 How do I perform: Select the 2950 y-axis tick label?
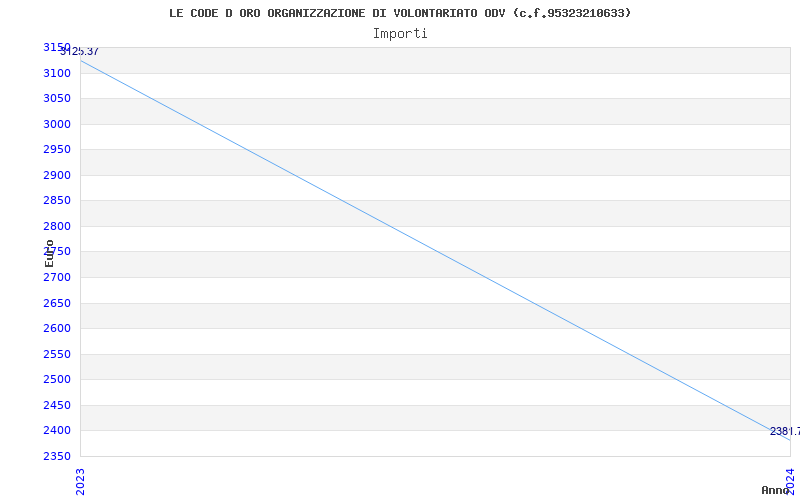click(x=57, y=149)
